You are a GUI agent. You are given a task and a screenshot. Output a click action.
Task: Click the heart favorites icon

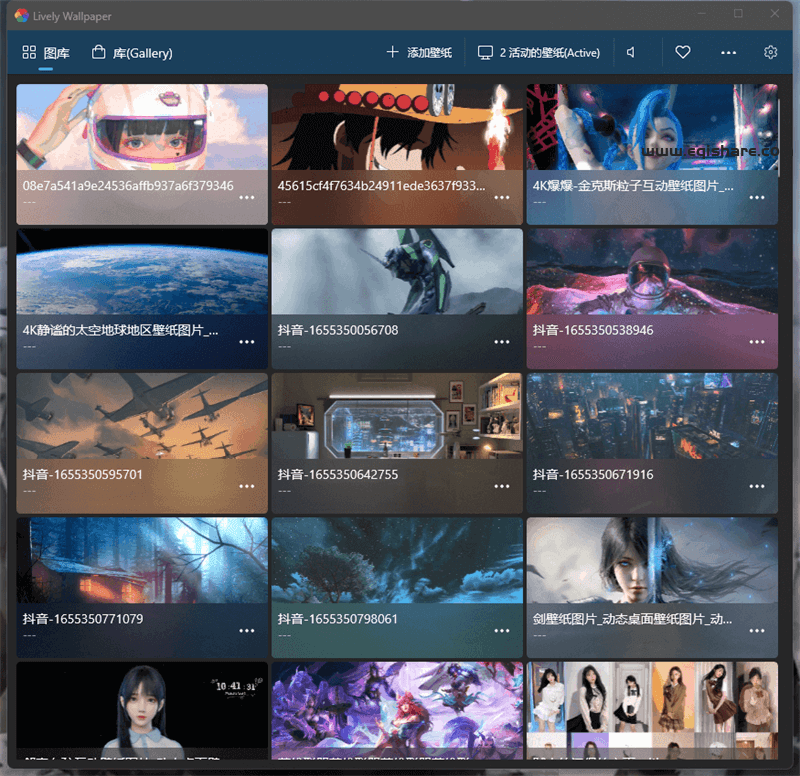683,52
